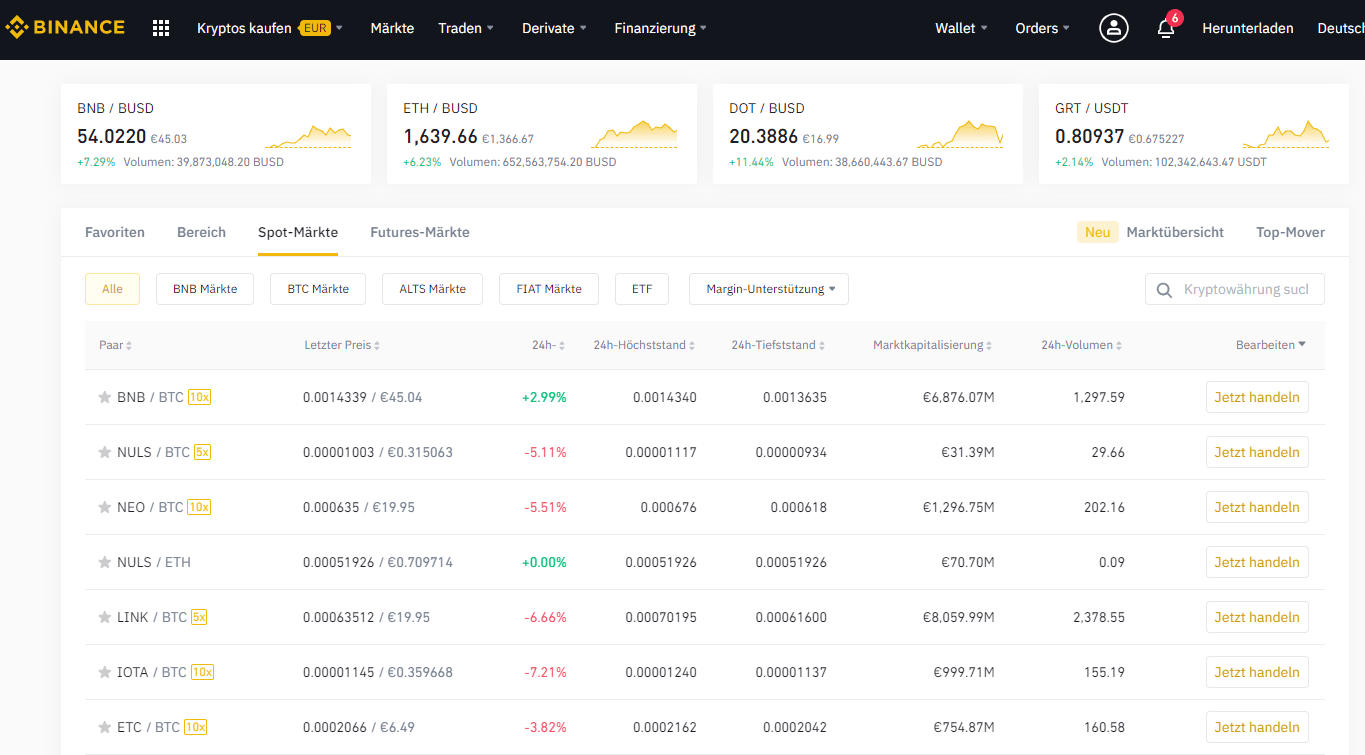The width and height of the screenshot is (1365, 755).
Task: Click Jetzt handeln for NEO / BTC
Action: pos(1257,507)
